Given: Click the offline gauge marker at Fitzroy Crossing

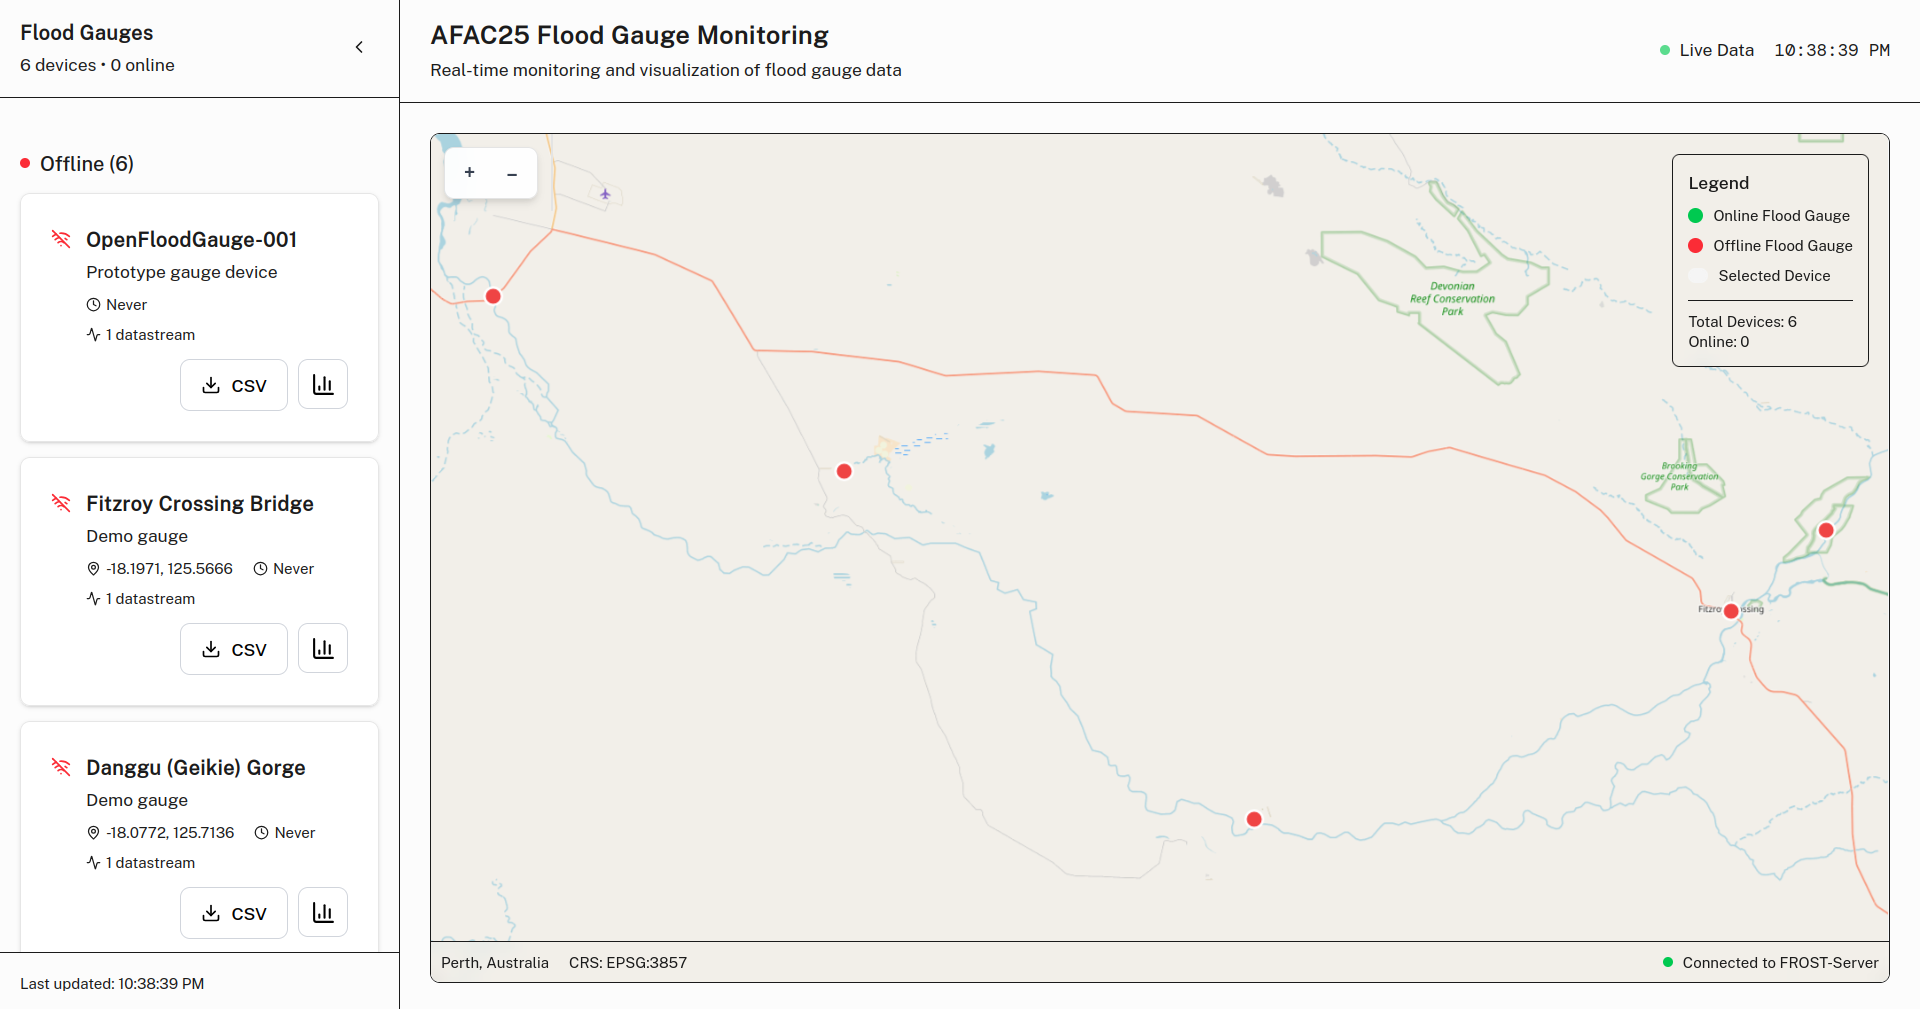Looking at the screenshot, I should point(1731,611).
